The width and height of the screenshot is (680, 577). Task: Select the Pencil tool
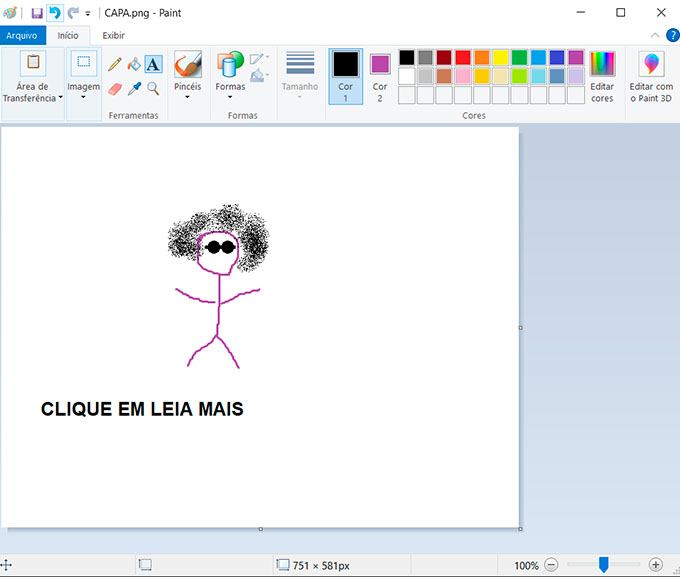coord(115,64)
